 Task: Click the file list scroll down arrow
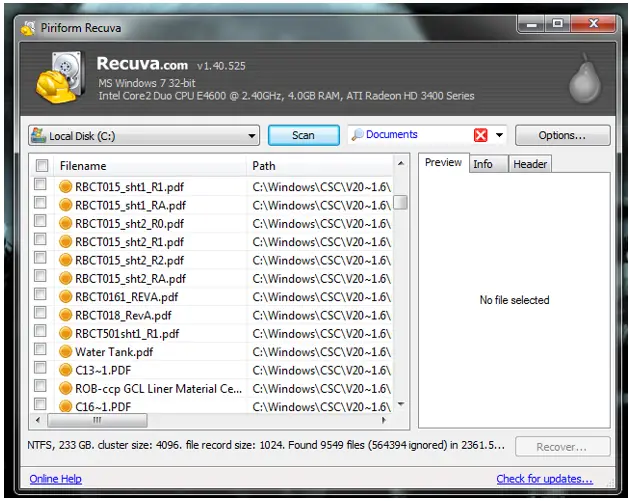(x=400, y=404)
